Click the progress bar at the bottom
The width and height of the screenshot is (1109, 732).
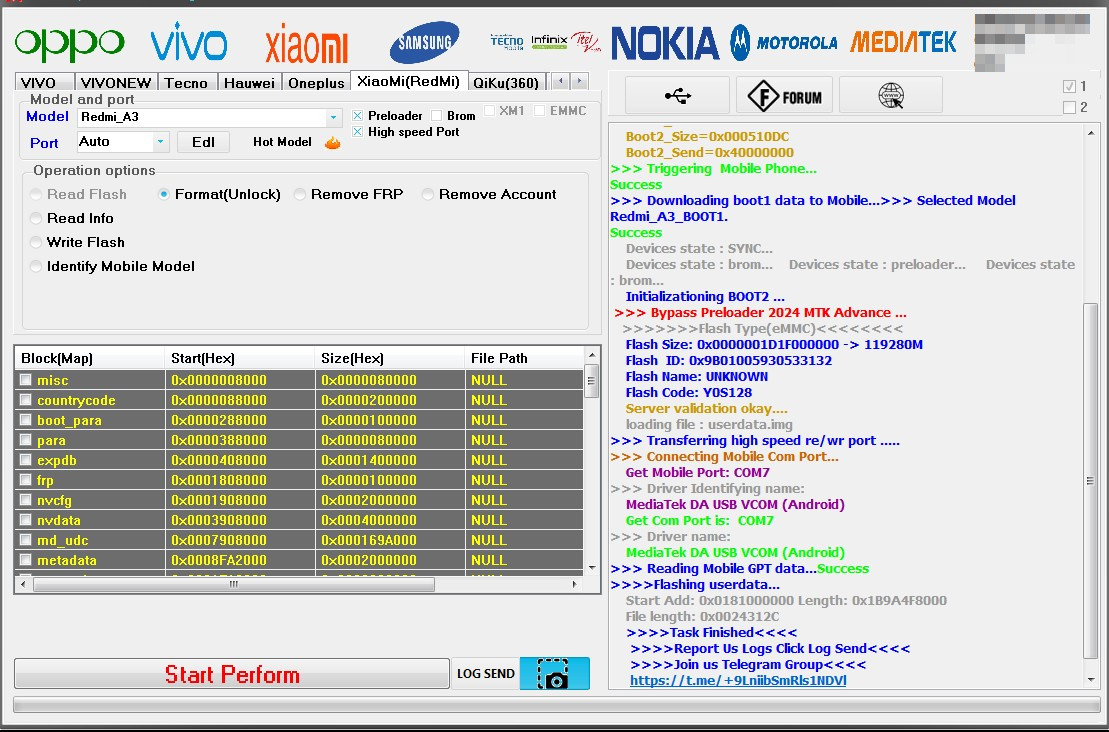[x=557, y=704]
